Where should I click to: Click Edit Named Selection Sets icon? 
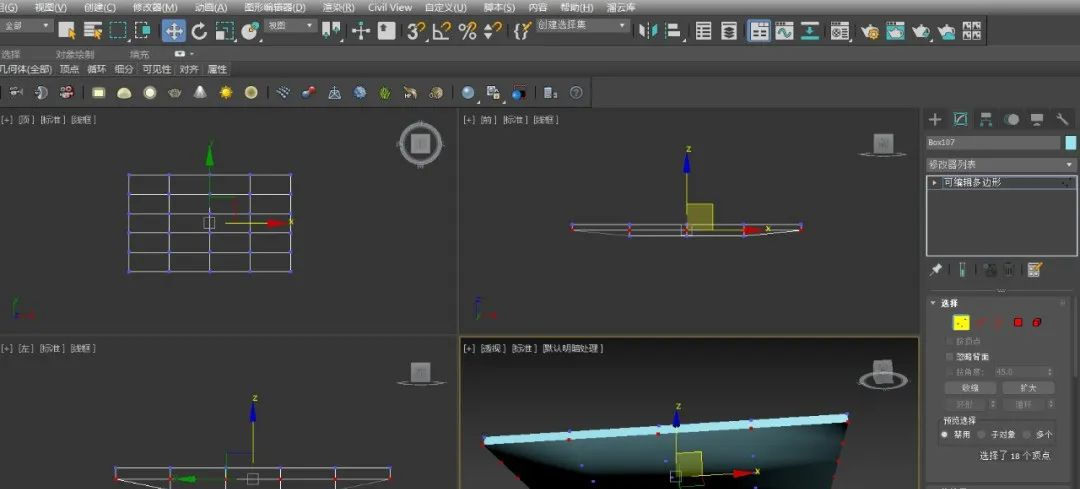(x=523, y=30)
